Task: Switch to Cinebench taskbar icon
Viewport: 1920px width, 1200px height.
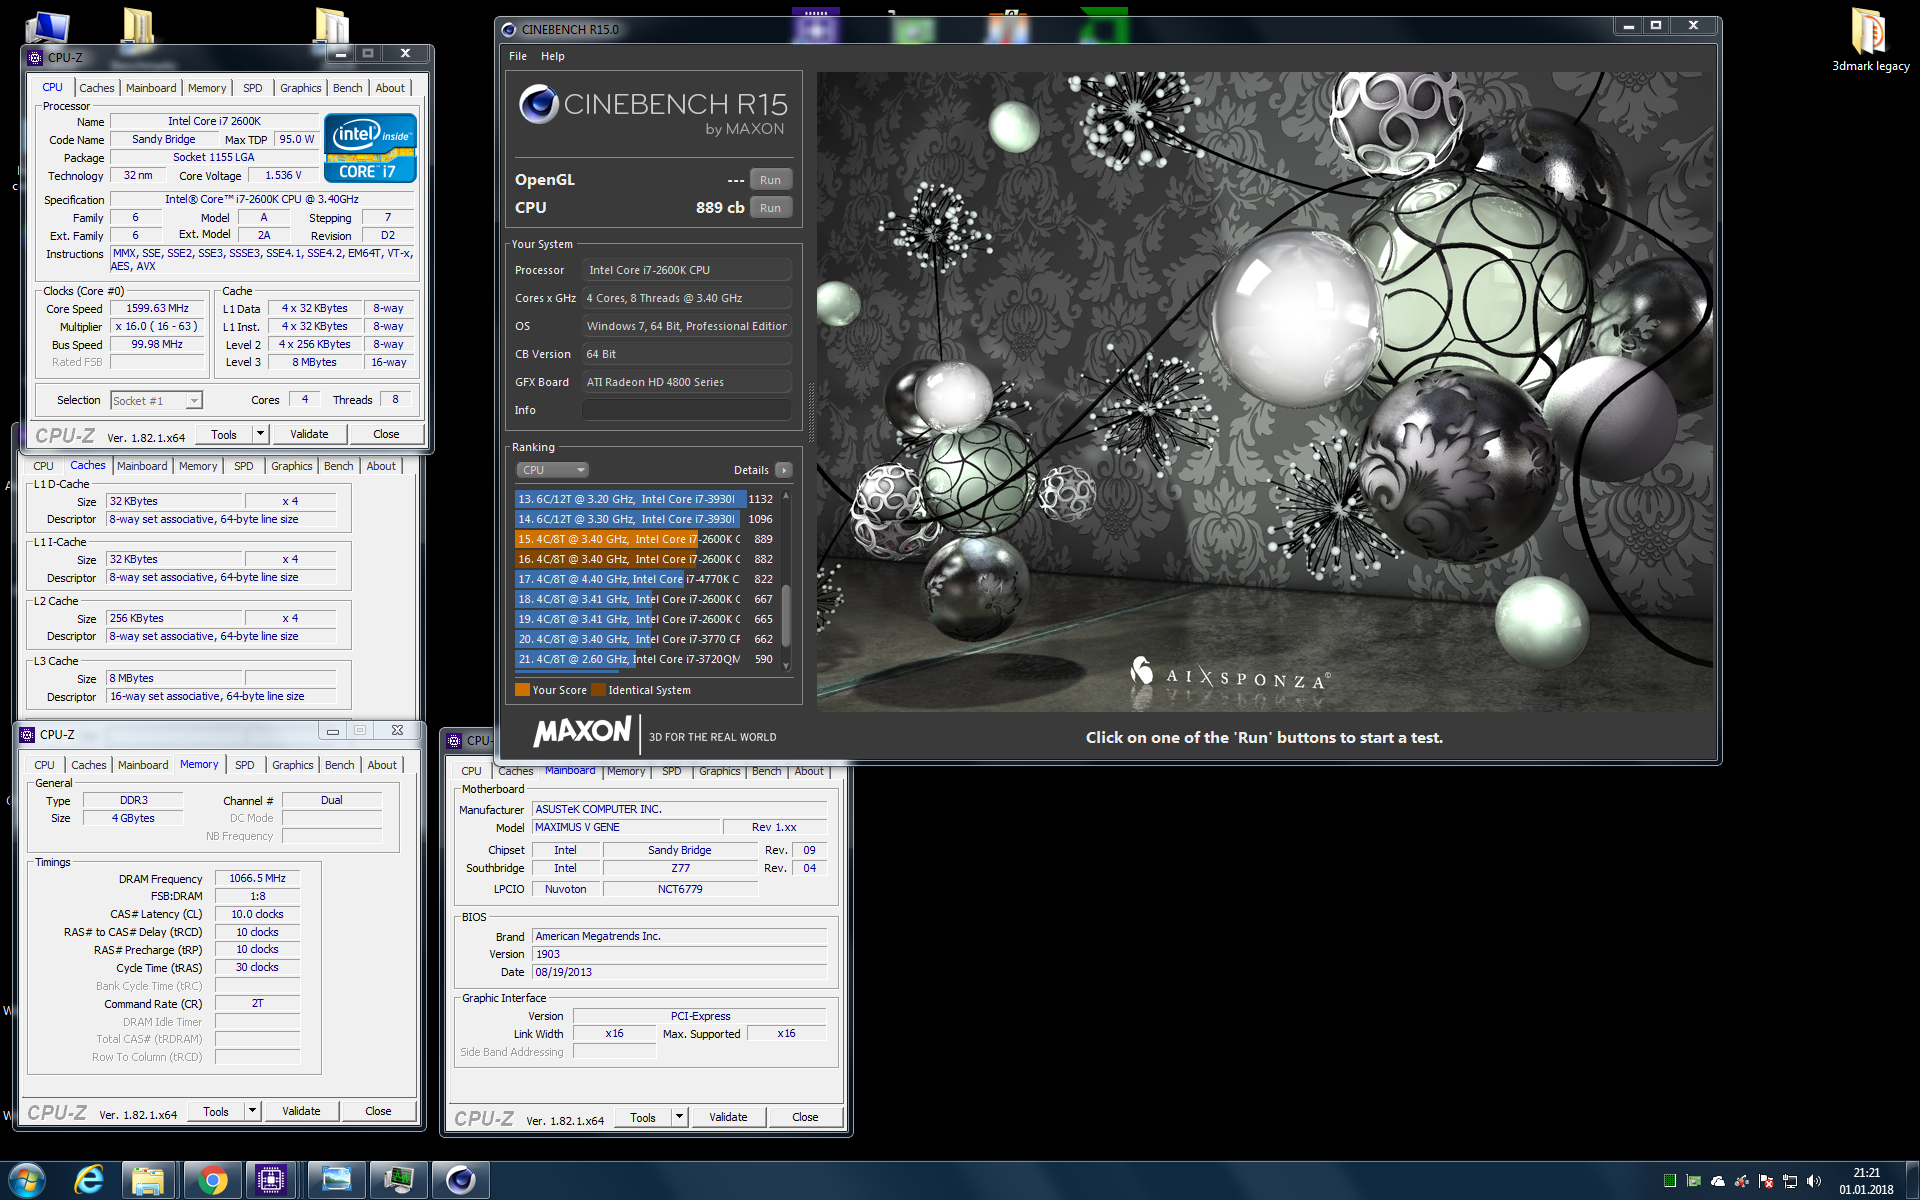Action: 461,1180
